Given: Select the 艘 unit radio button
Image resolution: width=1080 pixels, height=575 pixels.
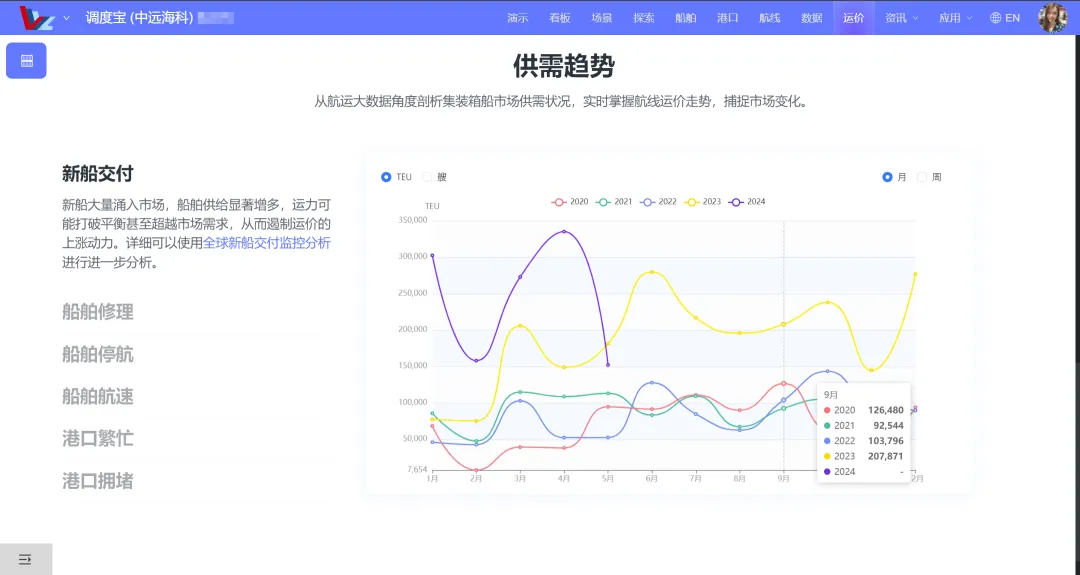Looking at the screenshot, I should coord(427,177).
